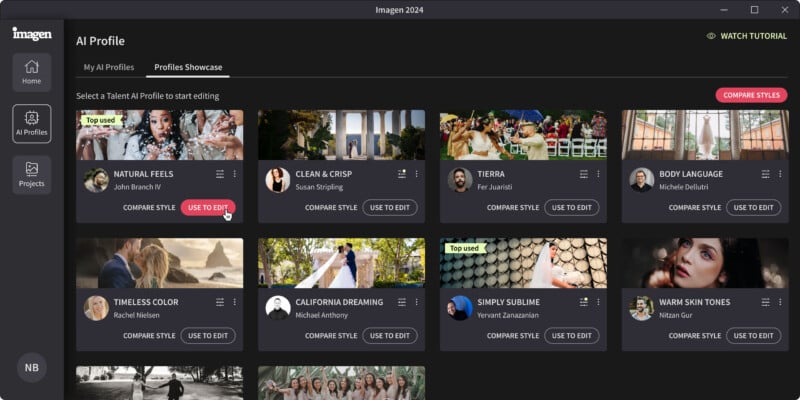The width and height of the screenshot is (800, 400).
Task: Compare style for Clean & Crisp
Action: click(331, 208)
